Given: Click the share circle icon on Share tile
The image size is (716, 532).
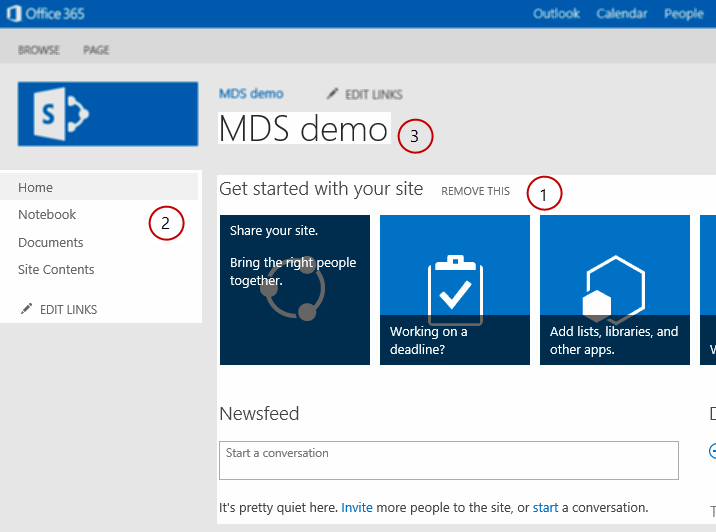Looking at the screenshot, I should [293, 287].
